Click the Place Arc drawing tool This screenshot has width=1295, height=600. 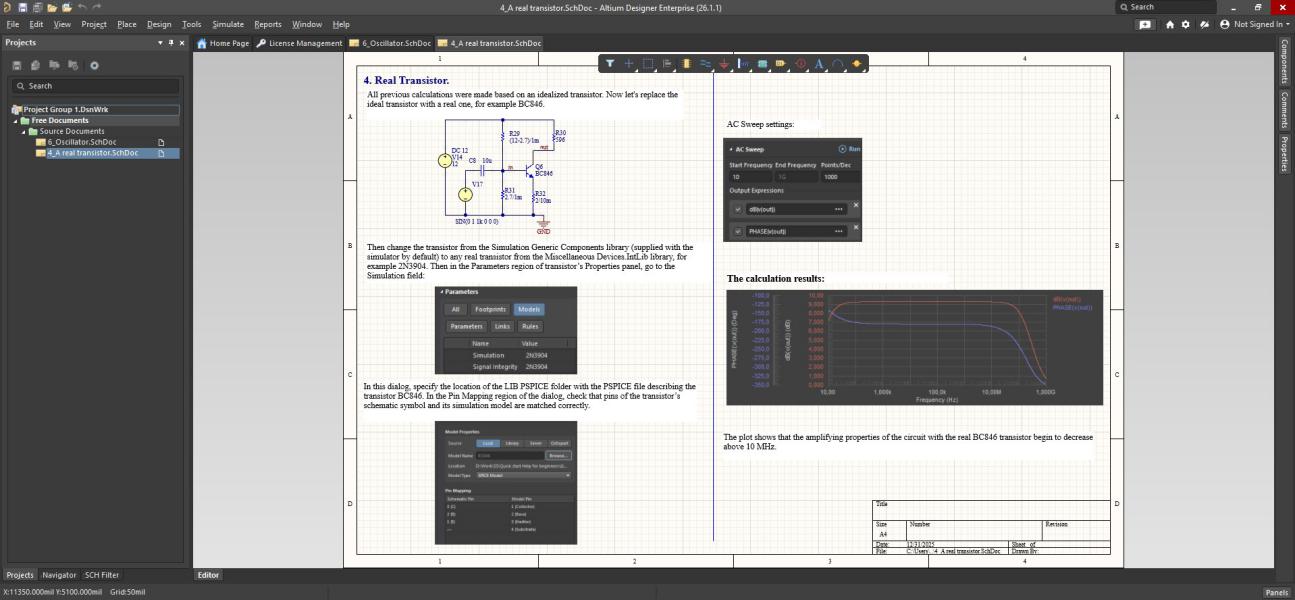tap(838, 64)
